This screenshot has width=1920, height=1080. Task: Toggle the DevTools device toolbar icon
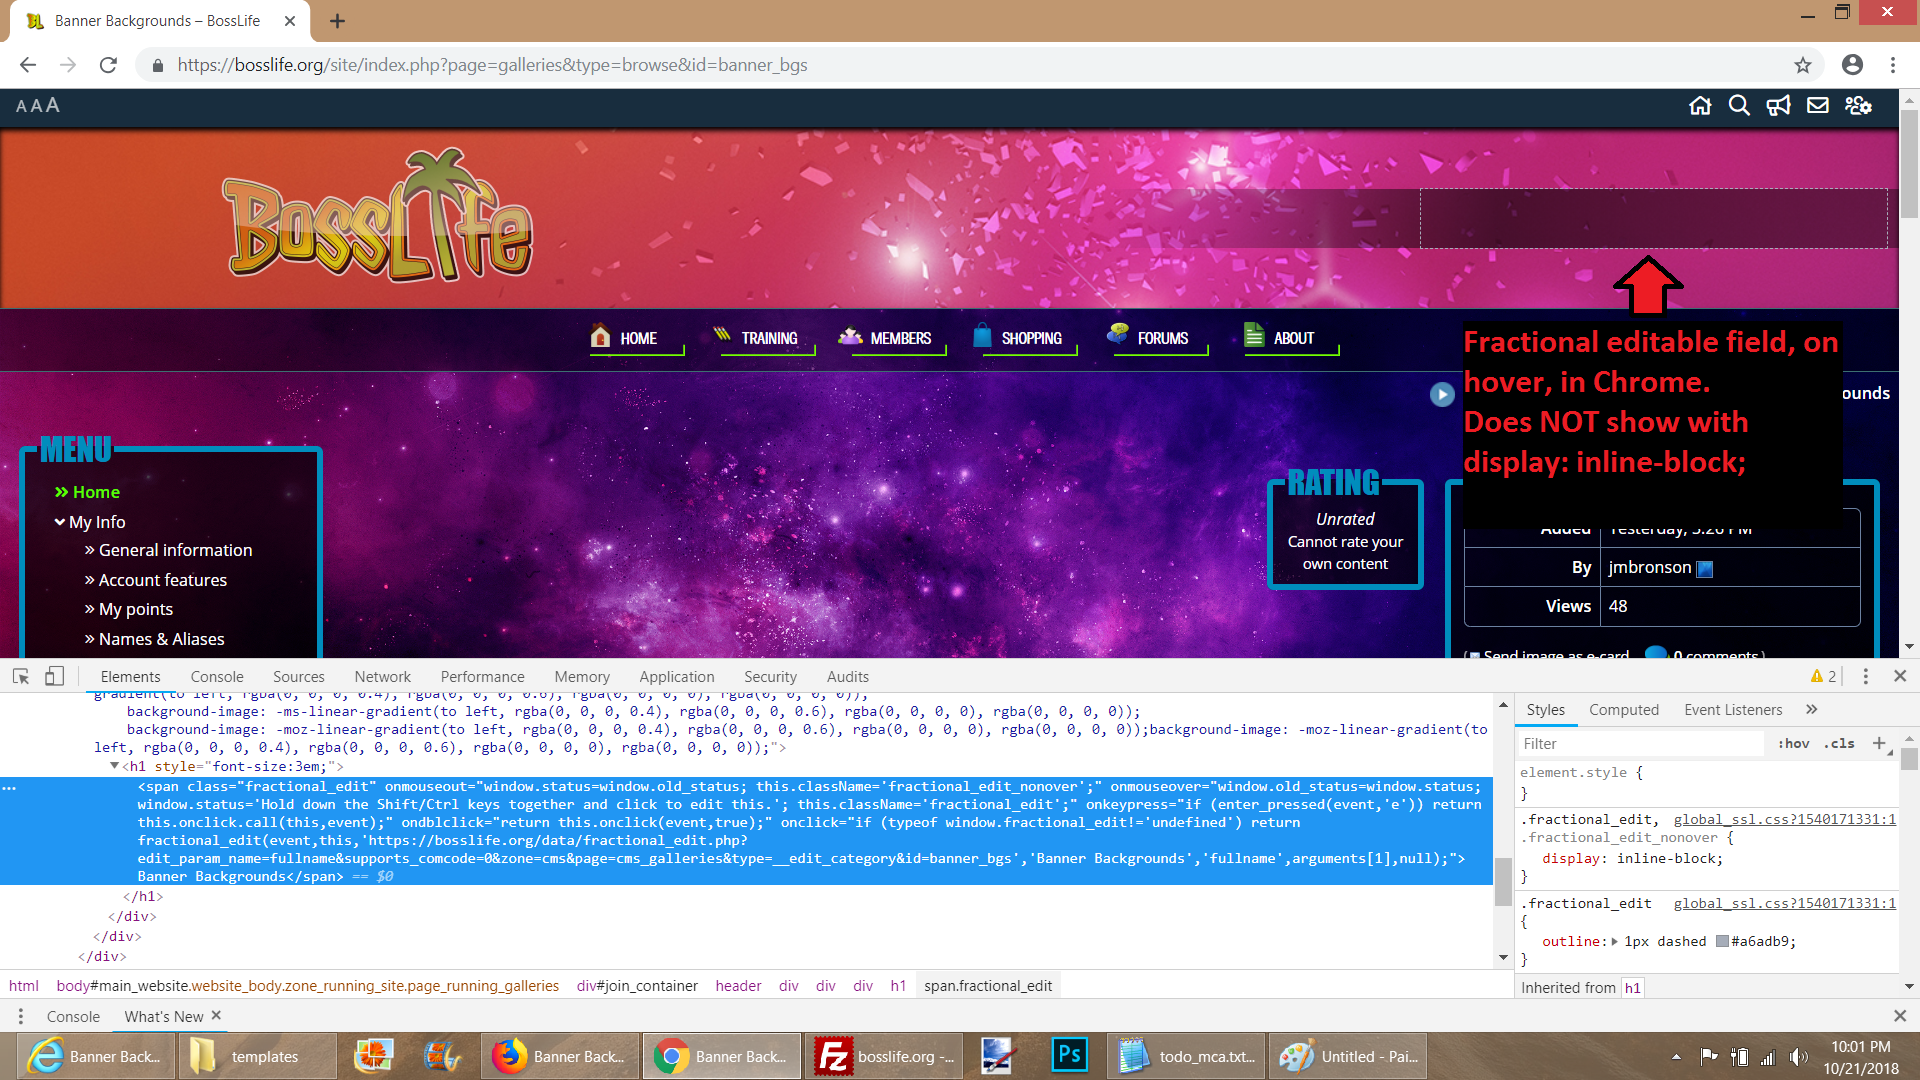point(54,677)
